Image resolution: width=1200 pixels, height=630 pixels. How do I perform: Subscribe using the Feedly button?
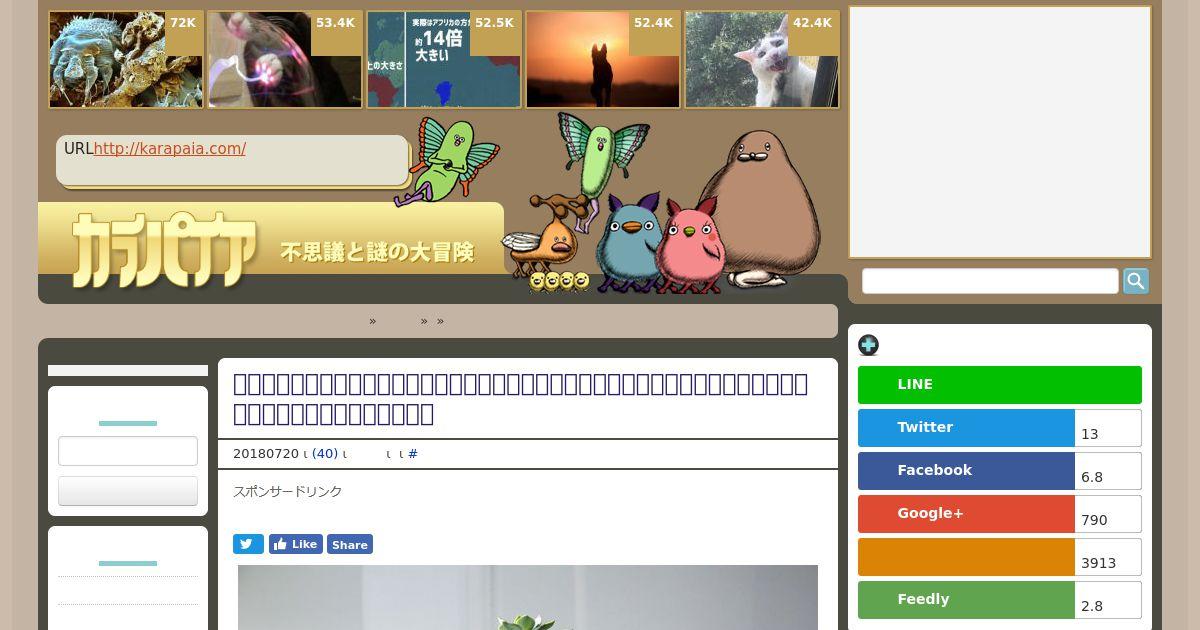point(966,600)
